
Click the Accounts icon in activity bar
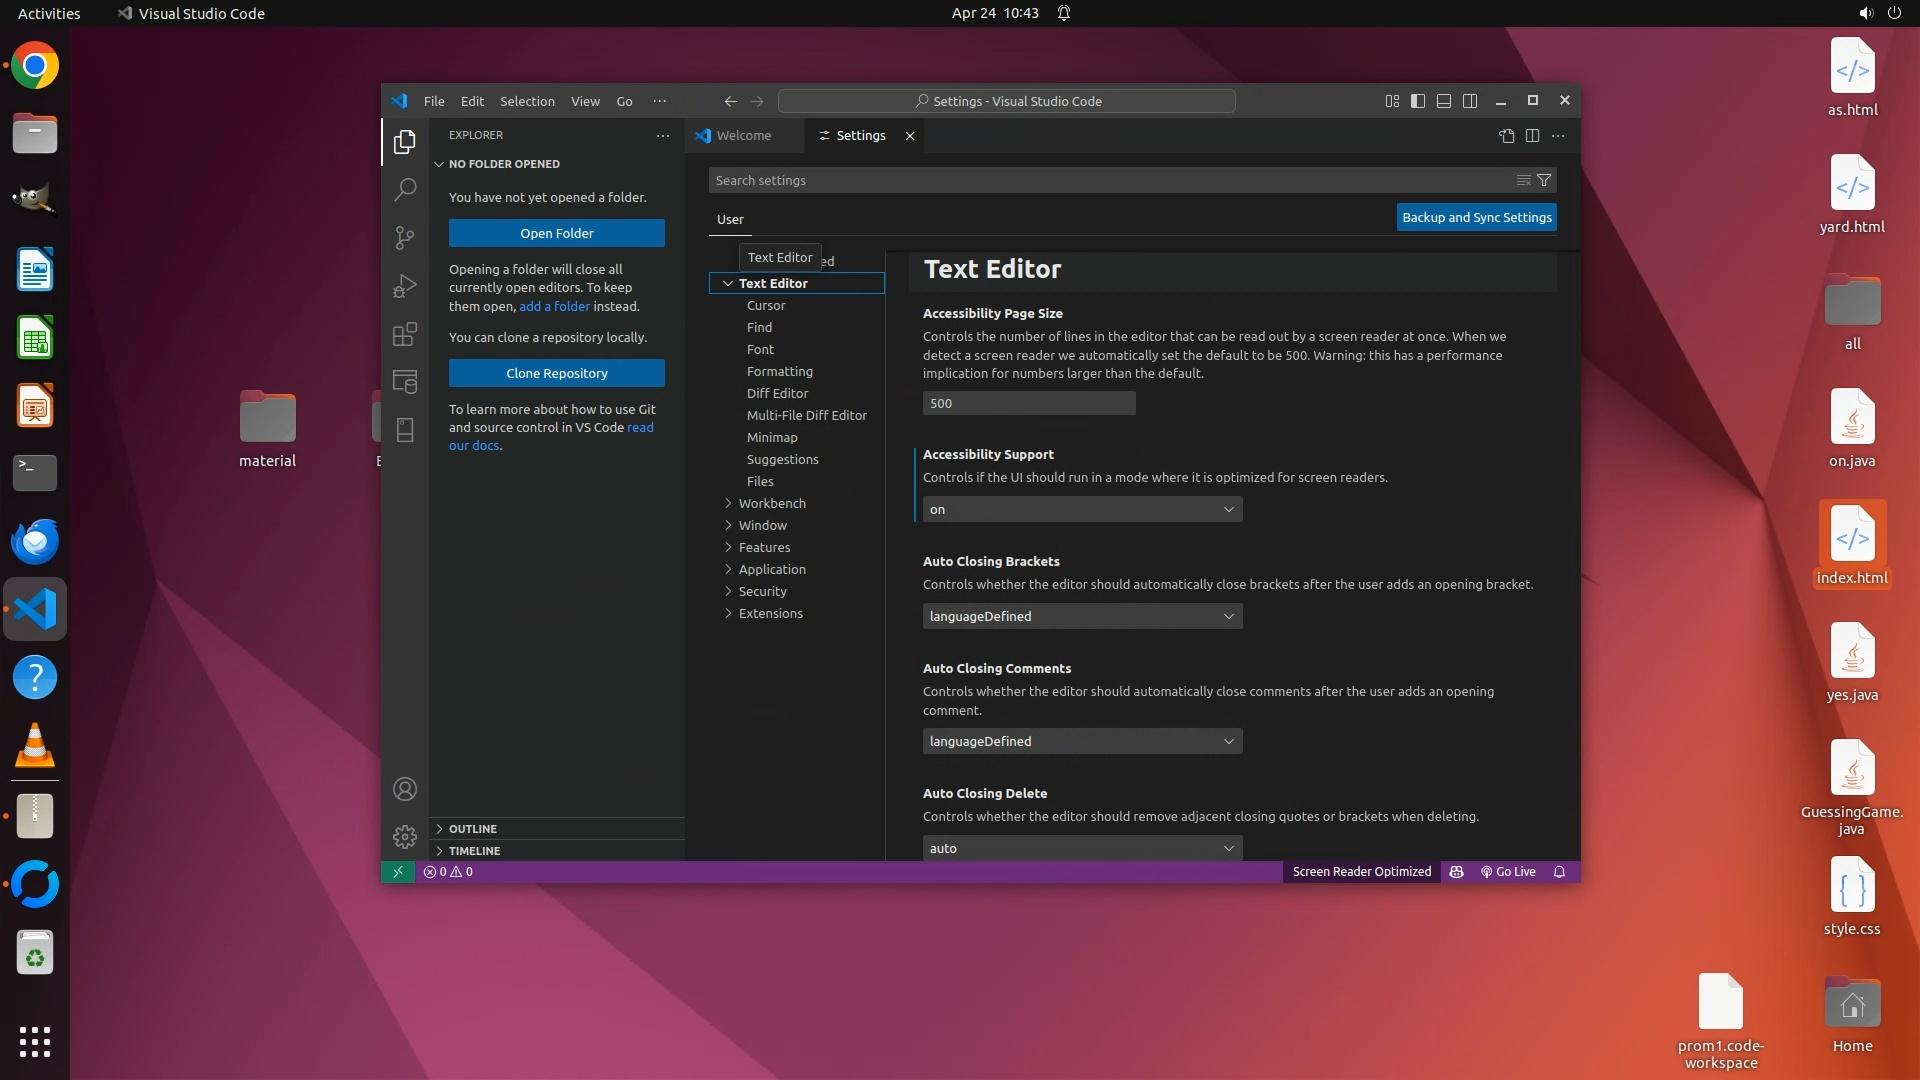point(405,789)
